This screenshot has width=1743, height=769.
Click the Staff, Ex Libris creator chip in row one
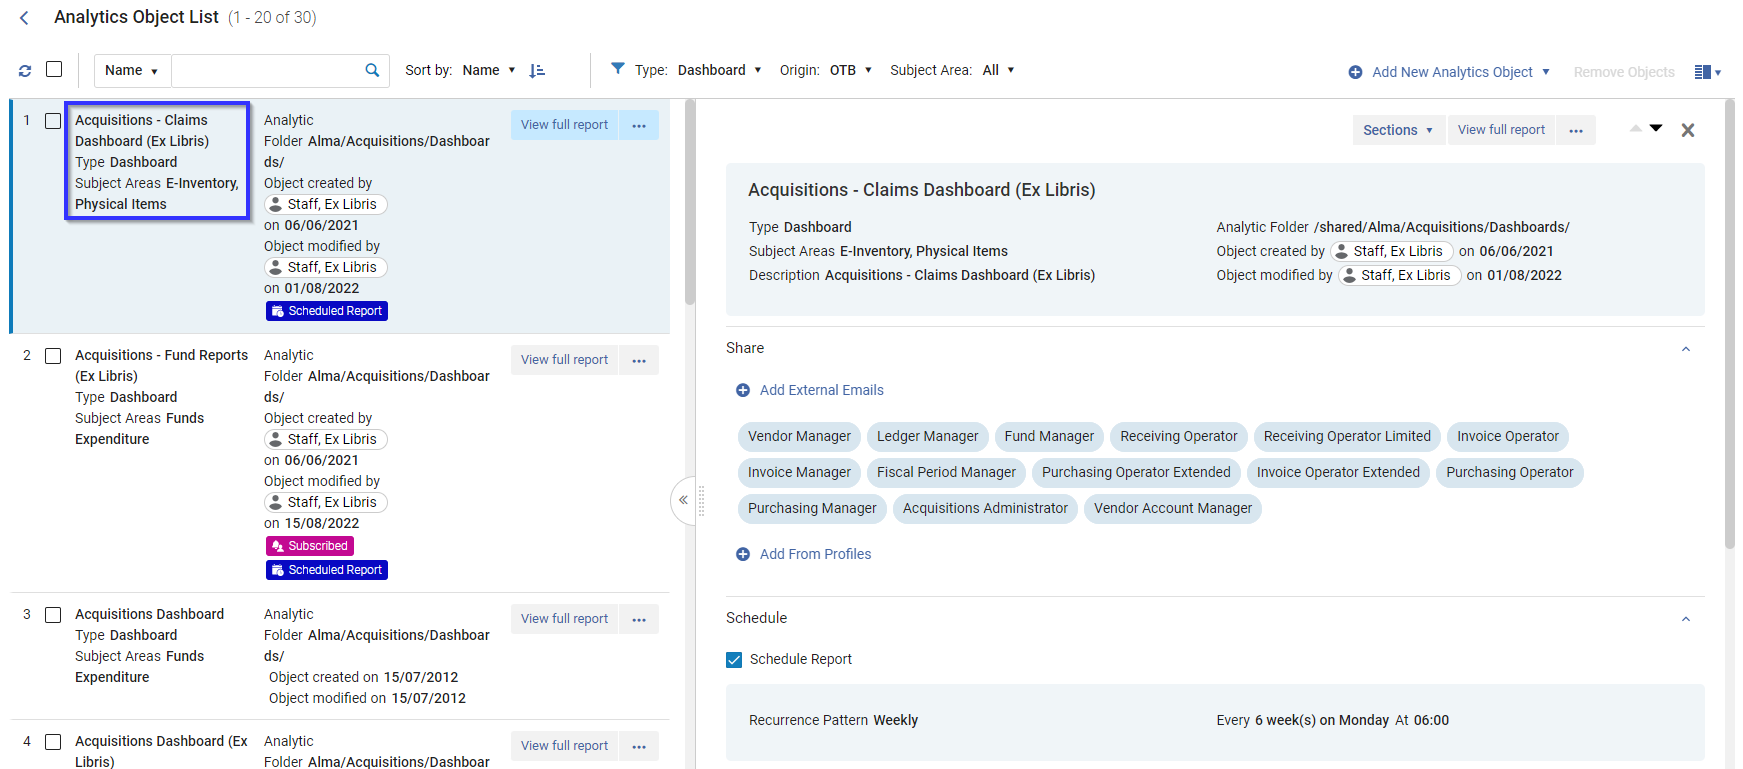[325, 204]
